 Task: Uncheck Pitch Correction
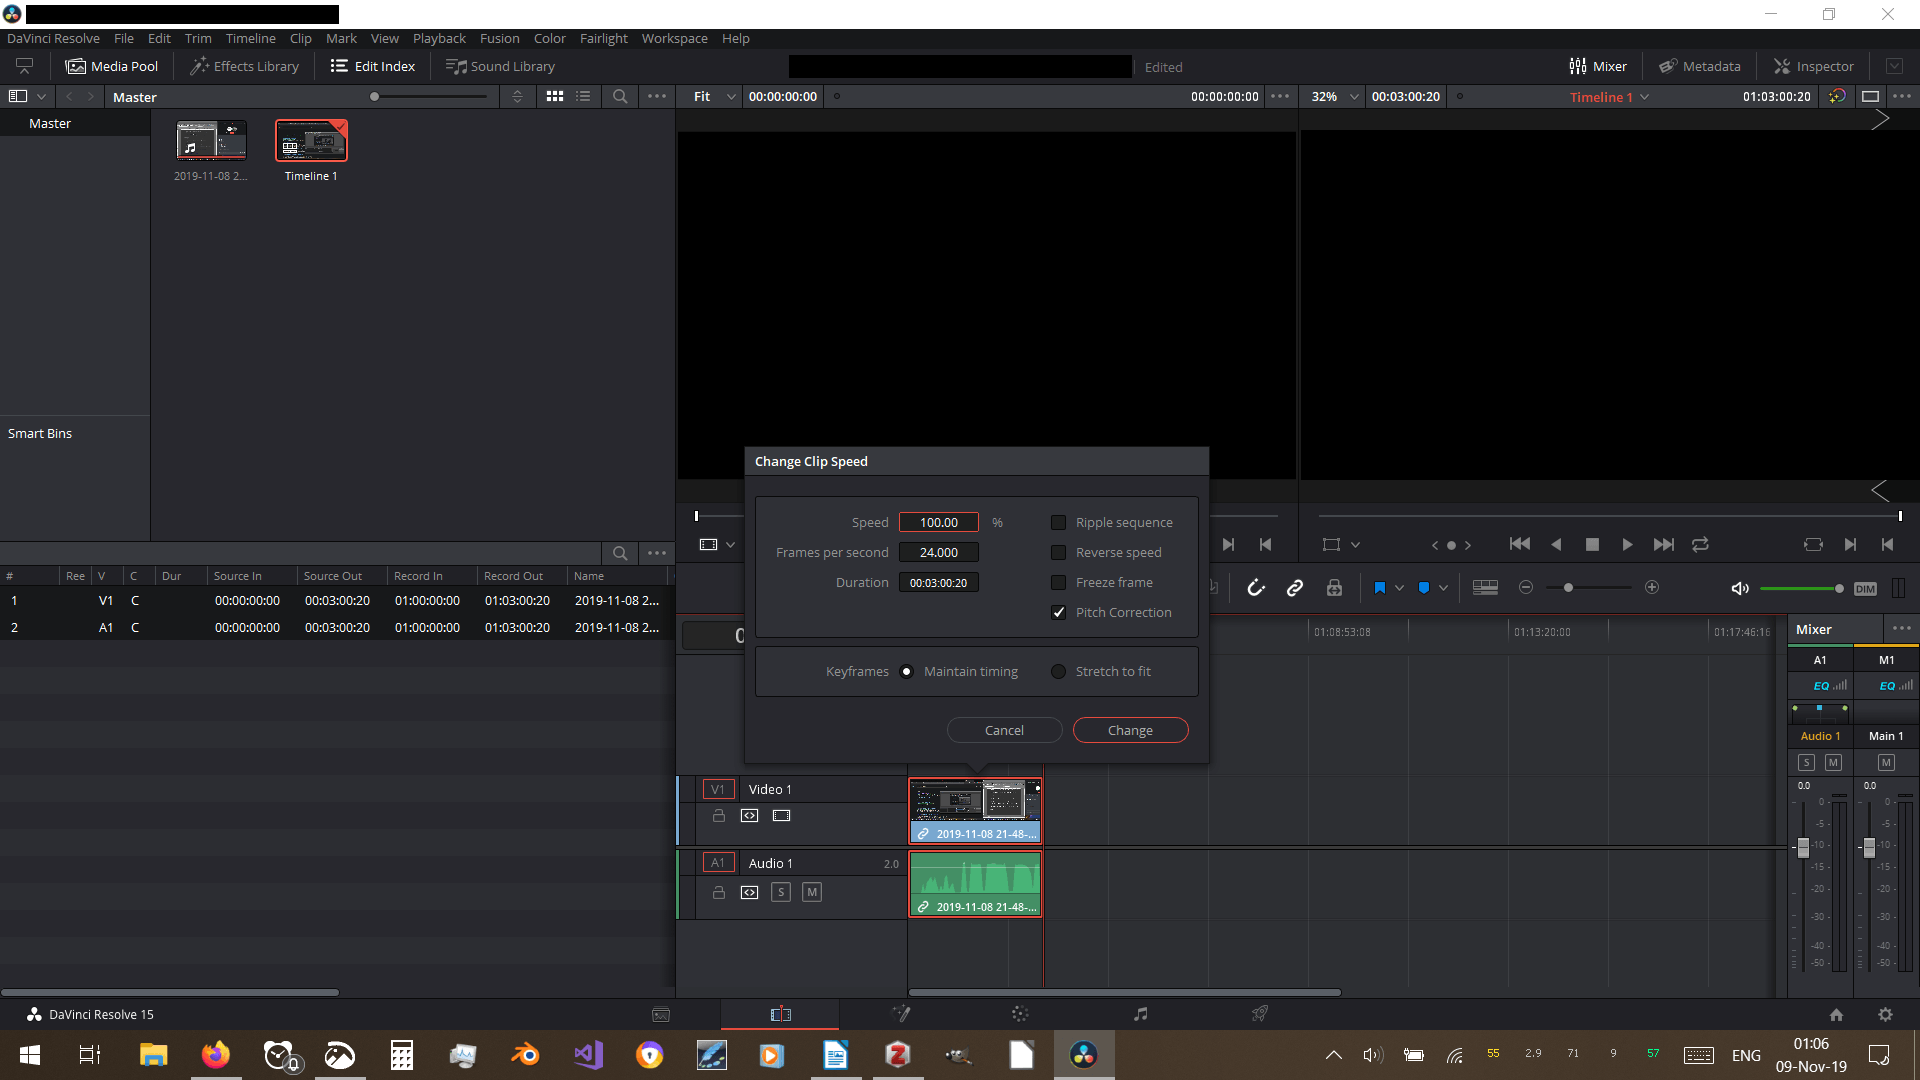click(1058, 612)
